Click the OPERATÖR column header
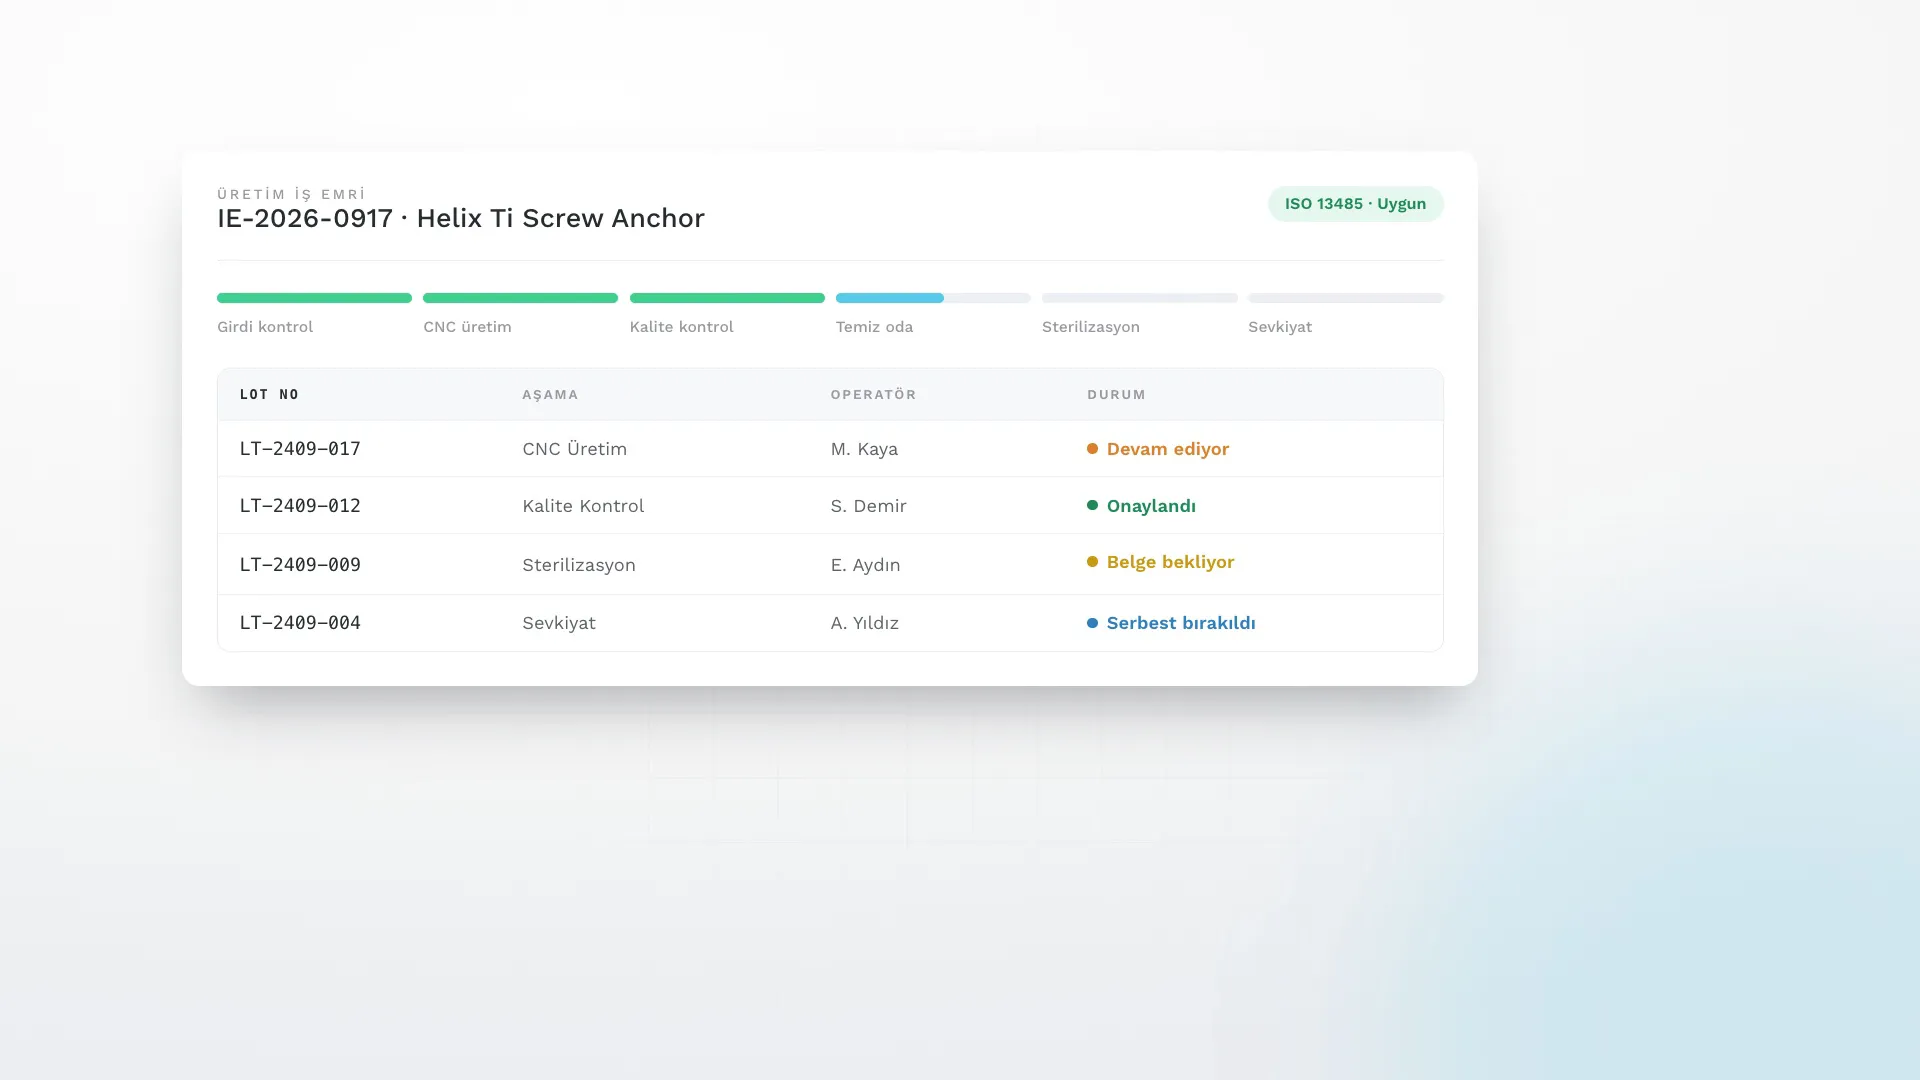 tap(873, 395)
